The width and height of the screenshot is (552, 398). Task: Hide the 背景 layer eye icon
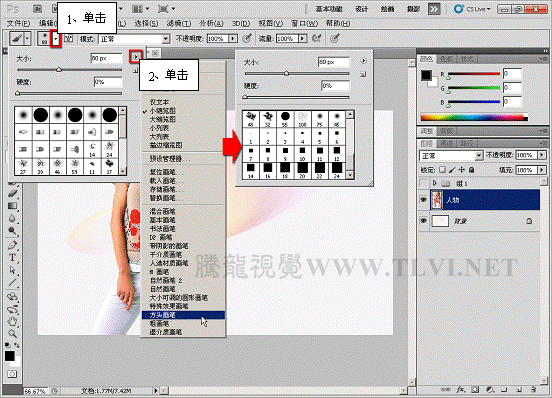point(424,221)
